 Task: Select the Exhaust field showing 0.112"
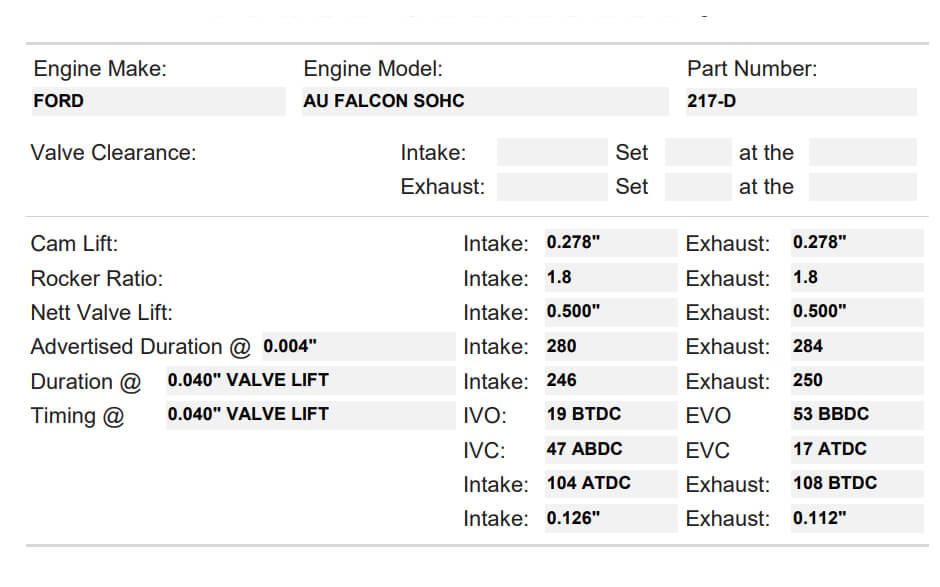856,518
